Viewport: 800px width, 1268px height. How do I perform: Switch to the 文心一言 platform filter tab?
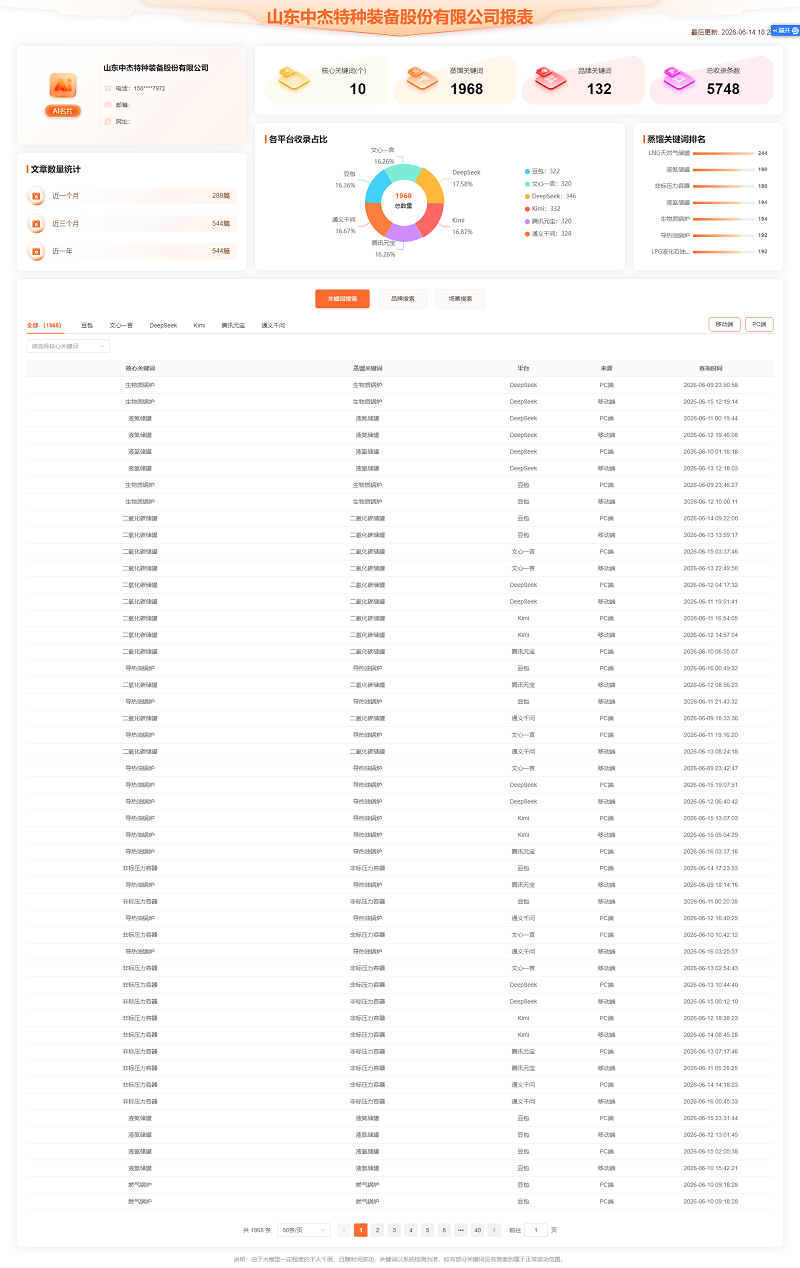121,325
